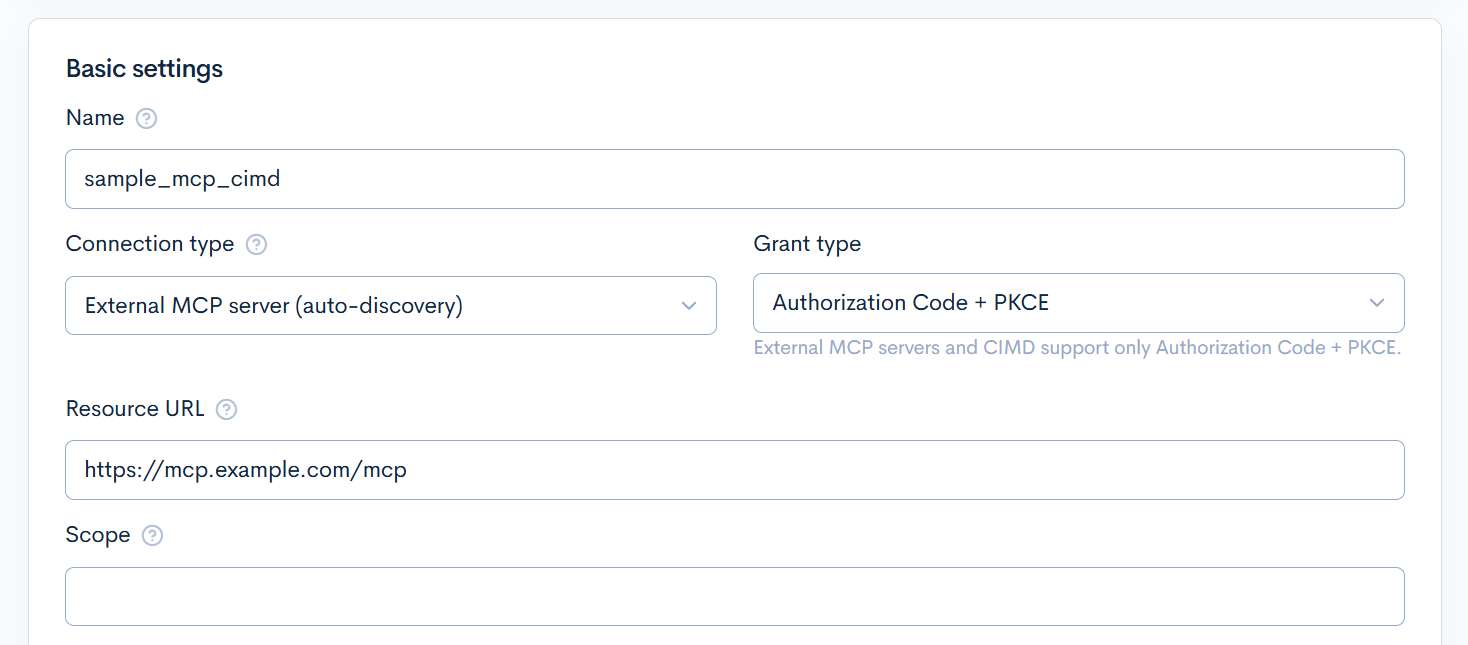Click the Grant type label
Screen dimensions: 1468x645
pos(807,244)
